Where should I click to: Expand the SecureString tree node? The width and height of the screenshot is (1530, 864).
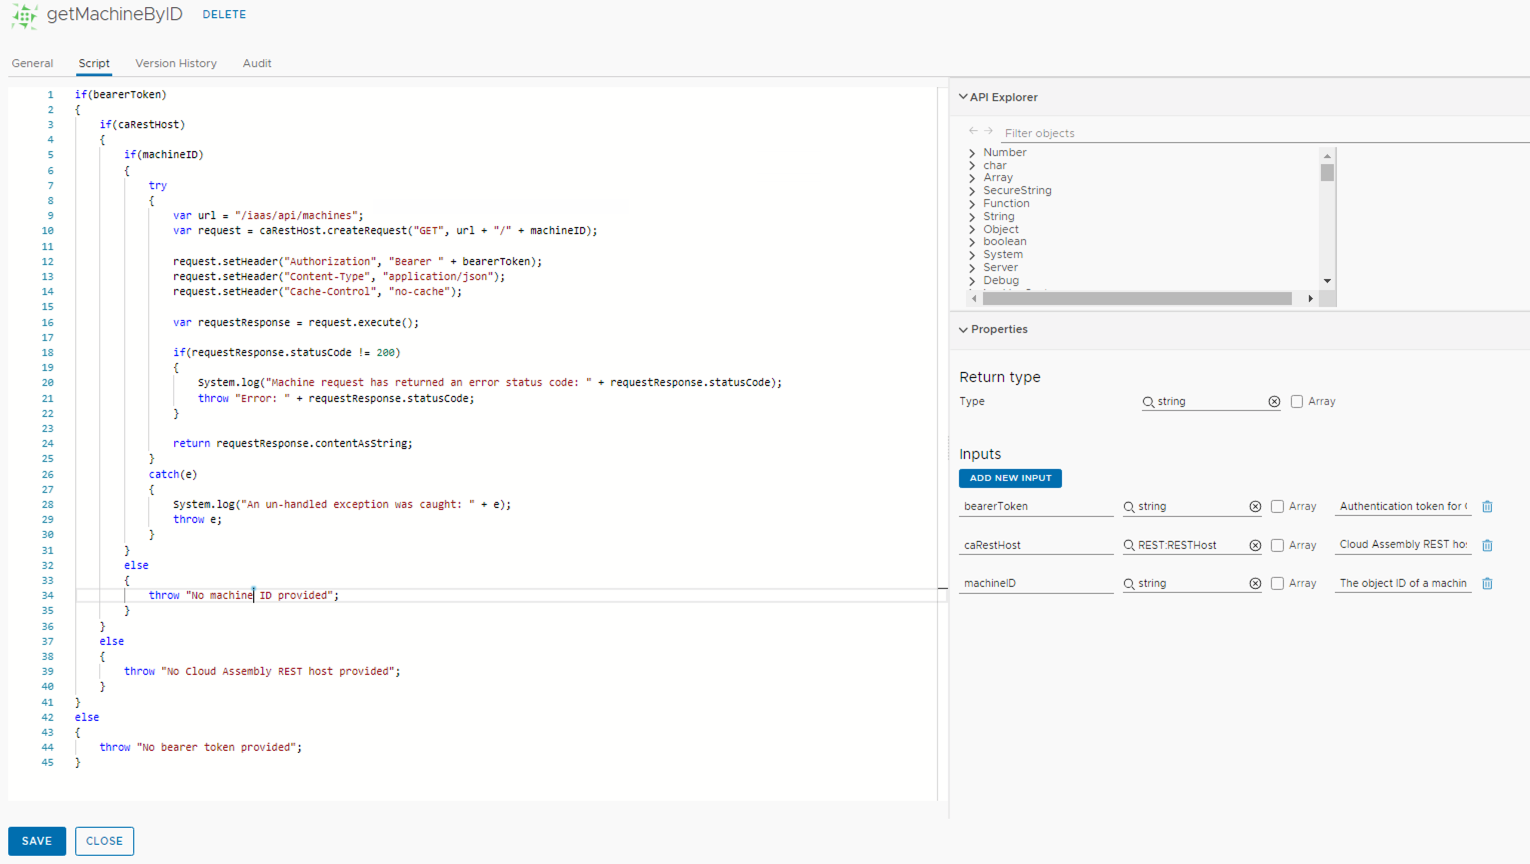pos(972,191)
